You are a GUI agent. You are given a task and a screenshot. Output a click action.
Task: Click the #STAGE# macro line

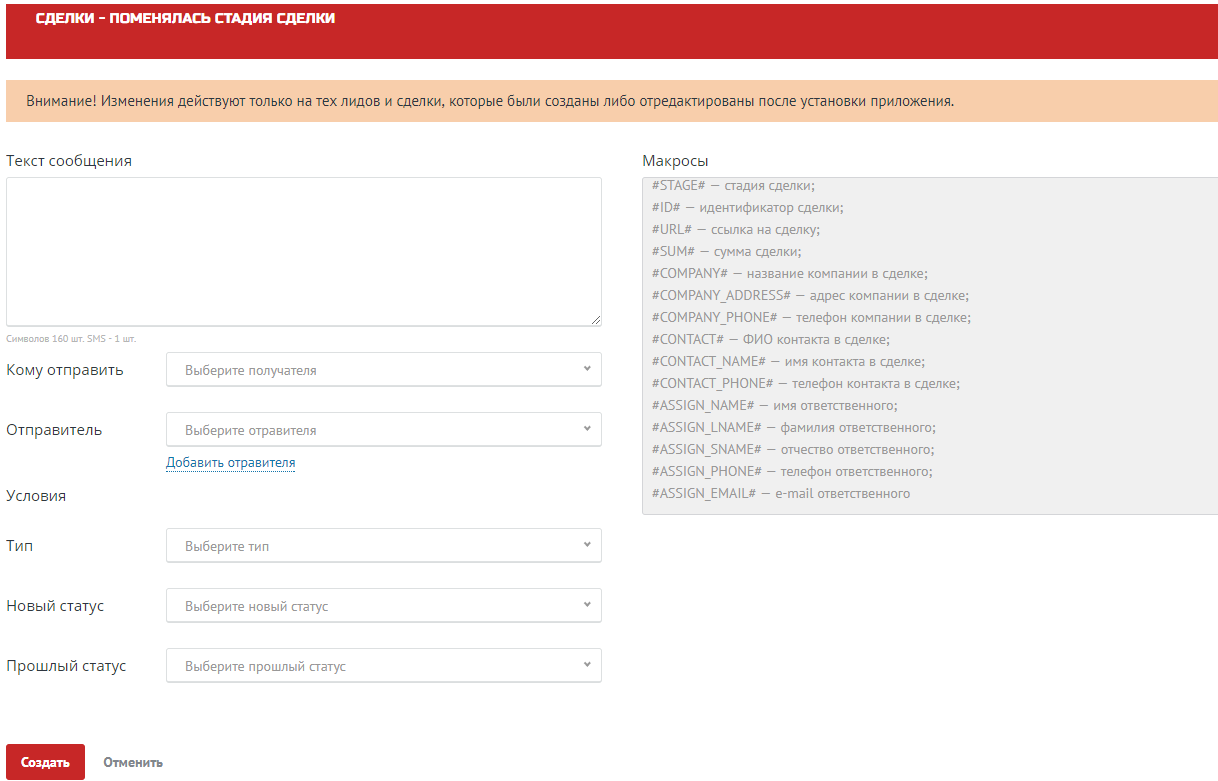click(x=734, y=185)
